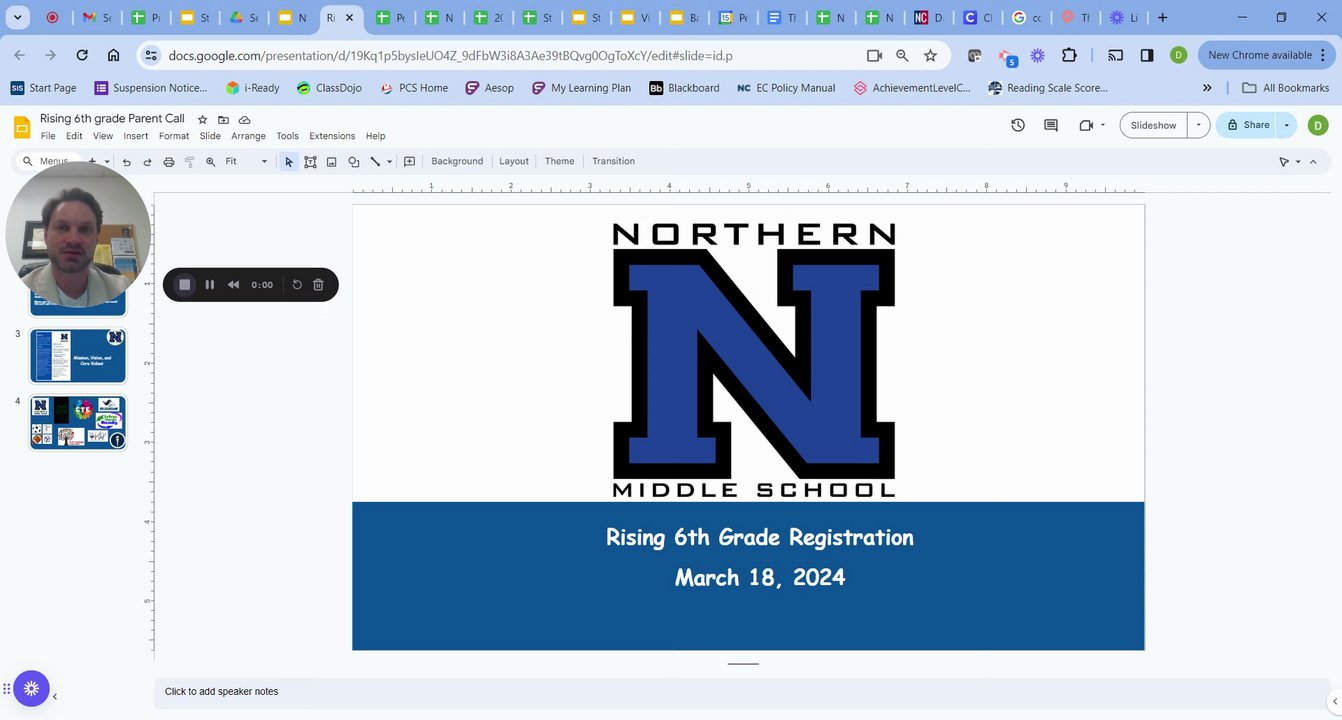Screen dimensions: 1342x720
Task: Stop the screen recording
Action: point(184,285)
